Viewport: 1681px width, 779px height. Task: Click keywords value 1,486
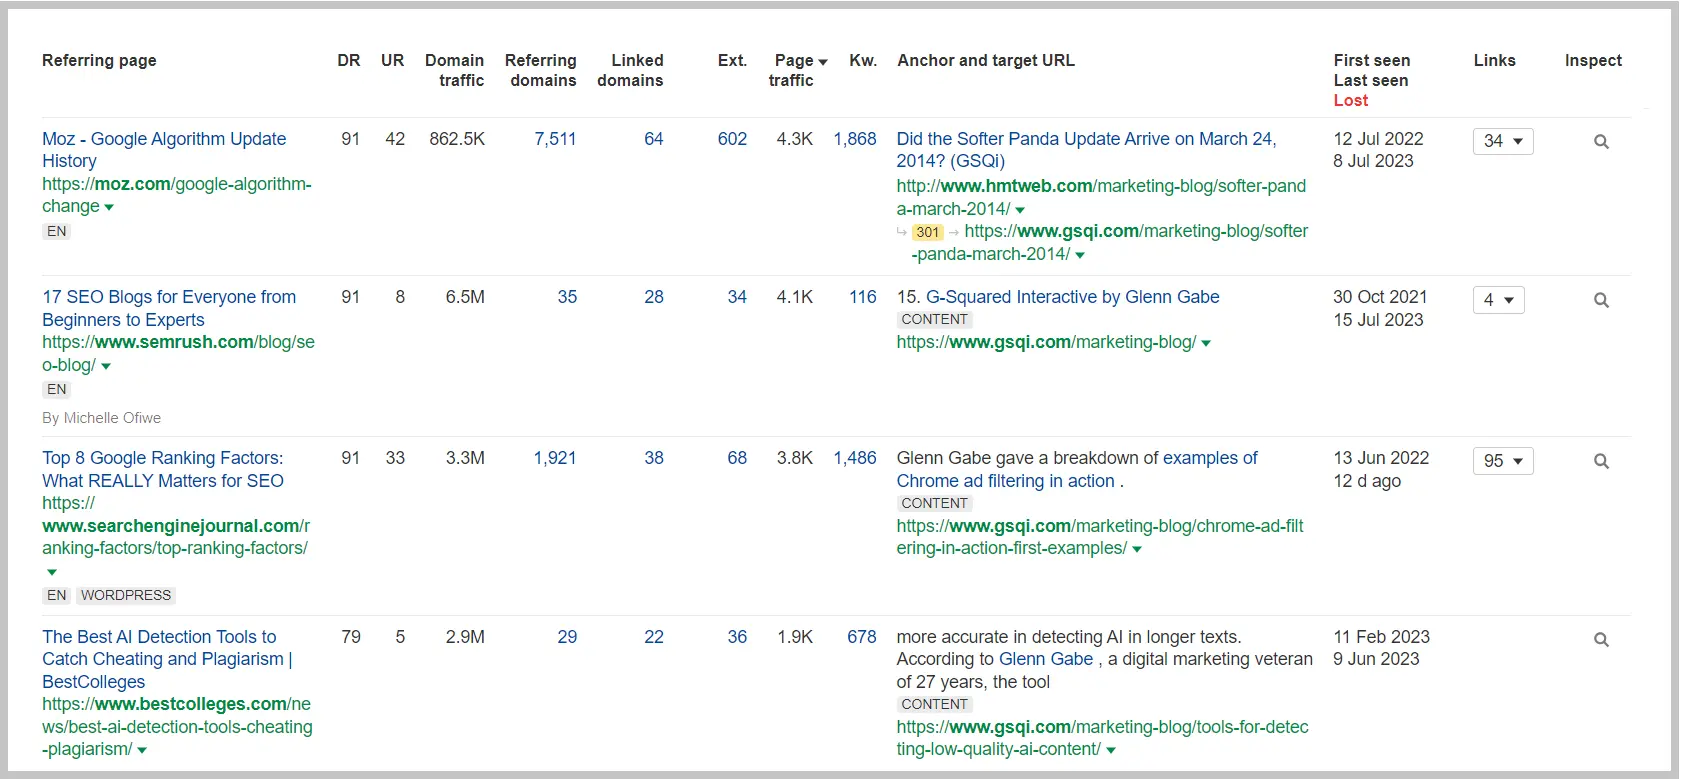(x=855, y=458)
